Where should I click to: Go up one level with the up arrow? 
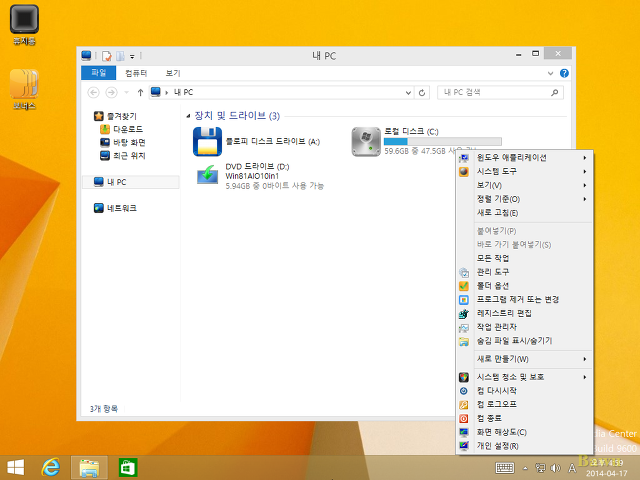point(140,93)
